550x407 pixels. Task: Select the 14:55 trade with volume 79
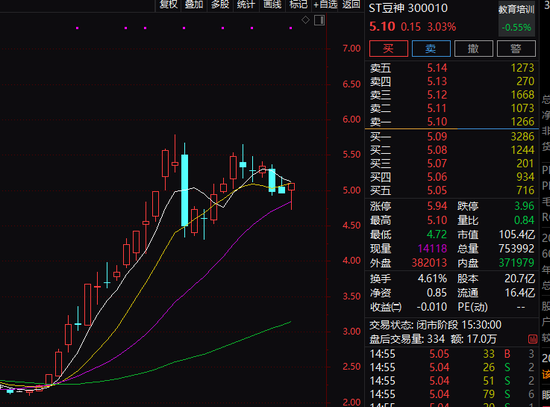pos(452,394)
